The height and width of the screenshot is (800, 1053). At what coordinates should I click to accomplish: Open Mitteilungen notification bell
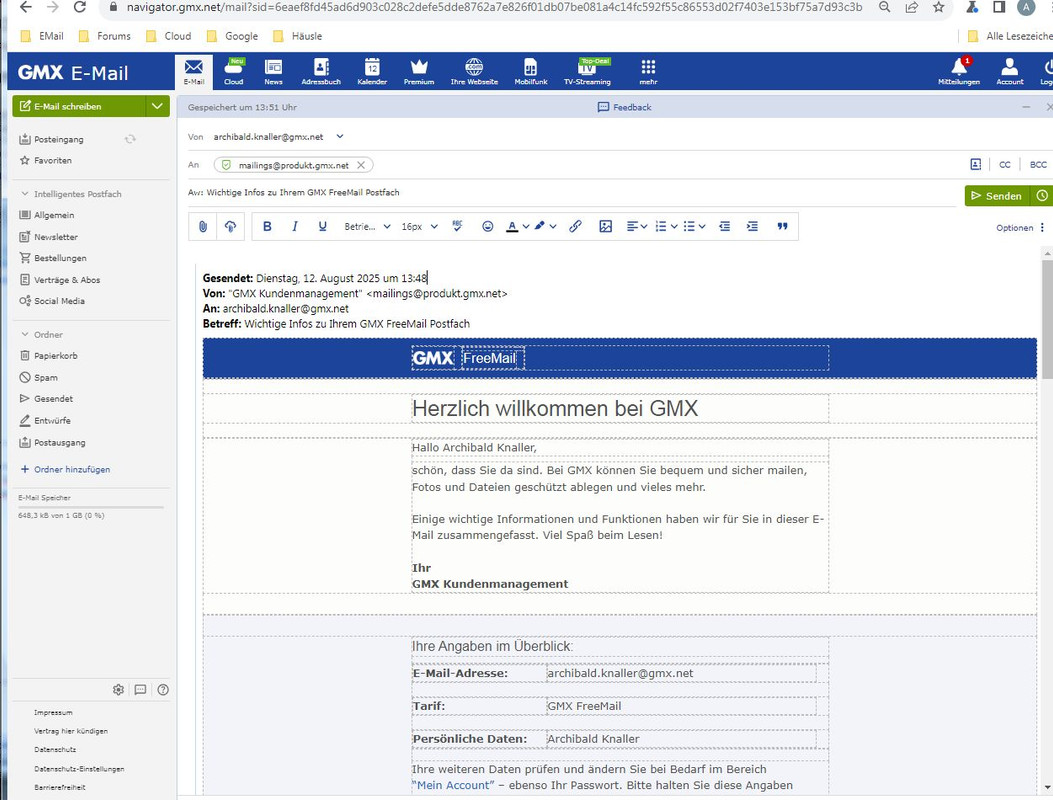point(959,71)
